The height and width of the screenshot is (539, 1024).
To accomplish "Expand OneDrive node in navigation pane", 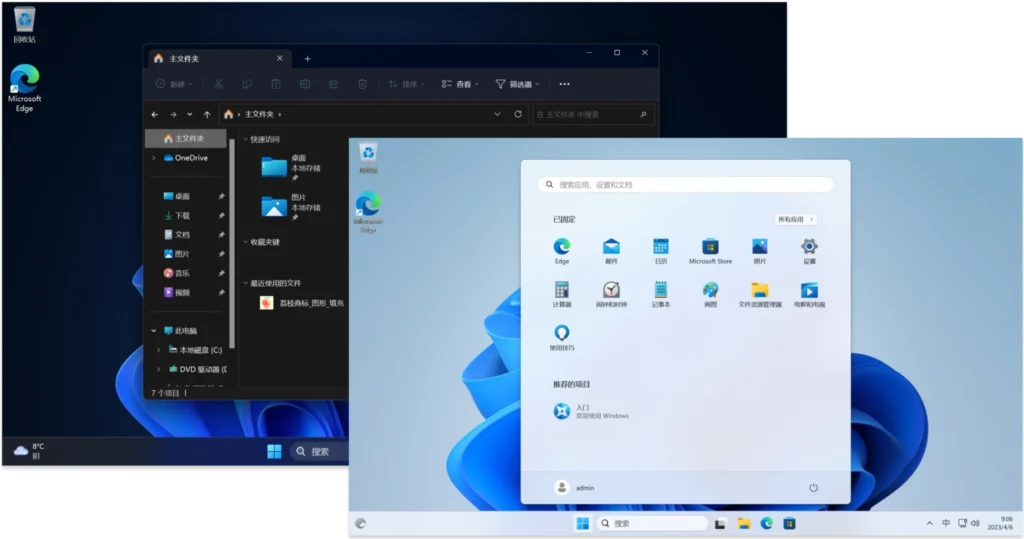I will click(154, 157).
